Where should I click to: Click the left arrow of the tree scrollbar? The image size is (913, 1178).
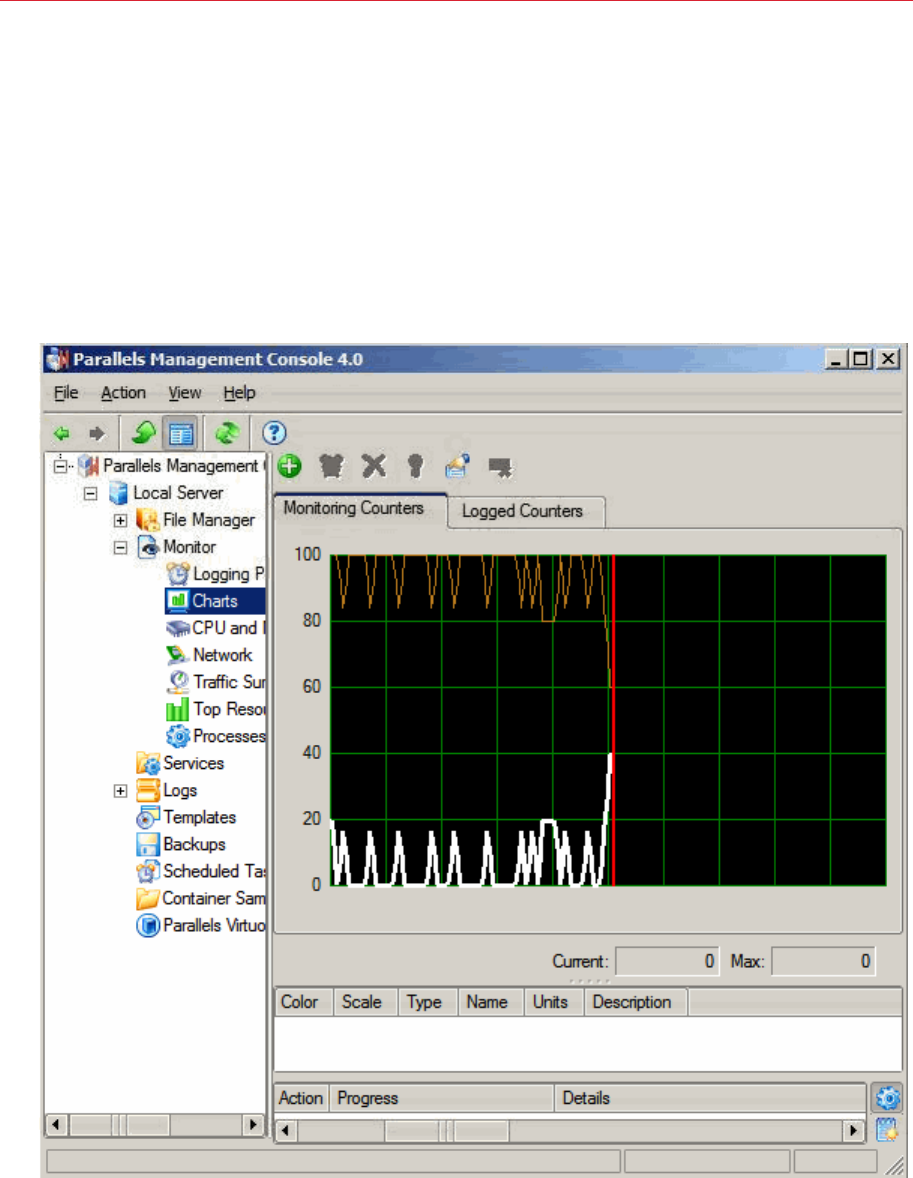click(56, 1125)
